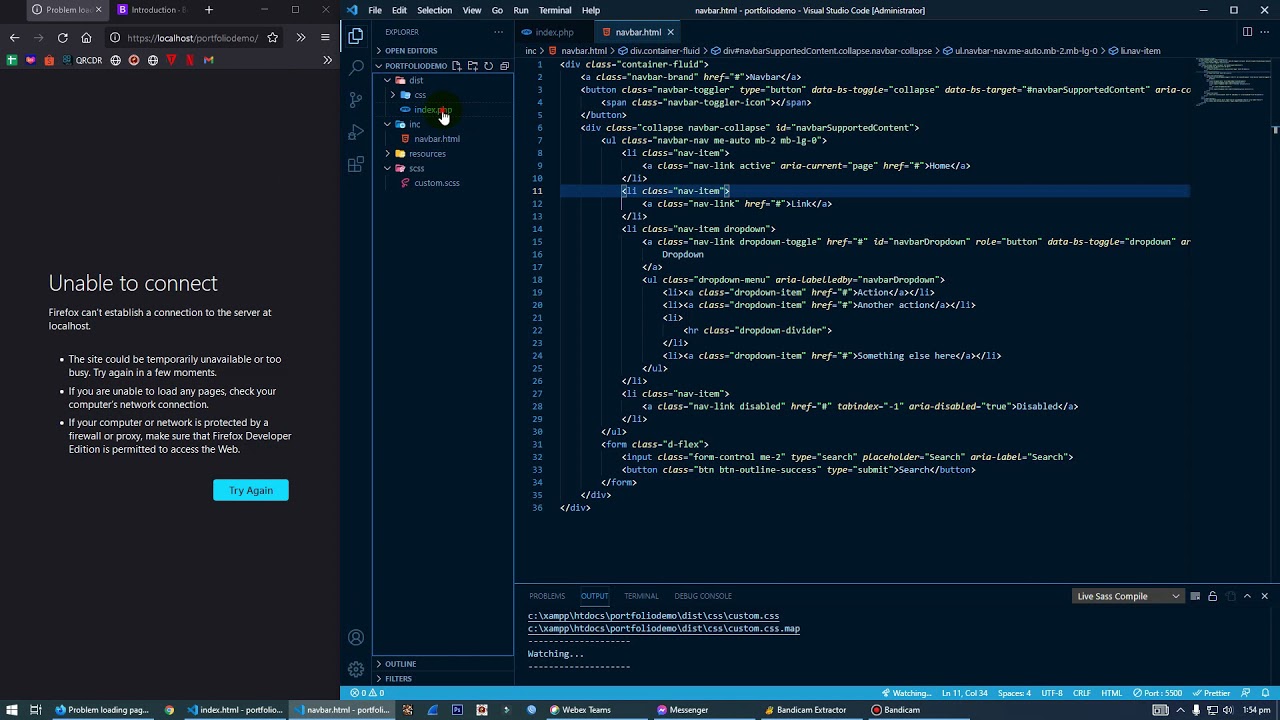Click the Try Again button
This screenshot has width=1280, height=720.
tap(250, 490)
